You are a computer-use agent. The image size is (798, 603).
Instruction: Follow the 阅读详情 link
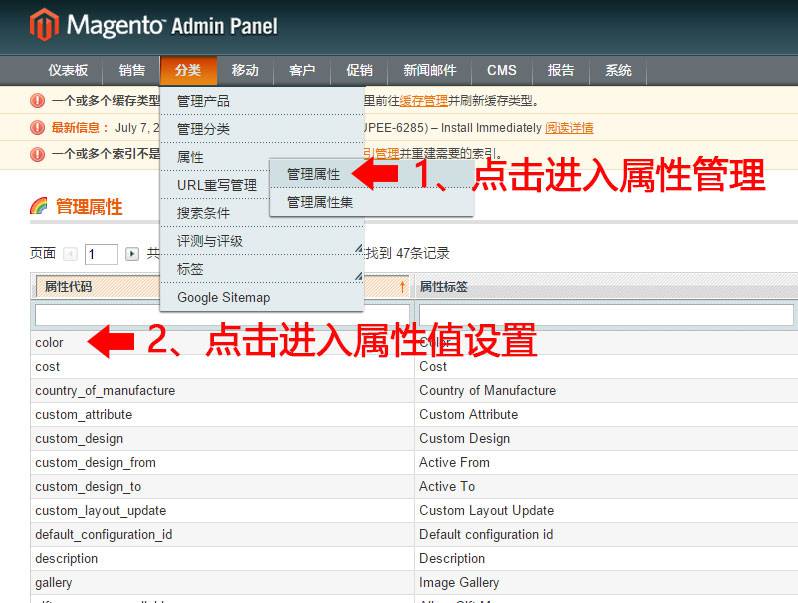pos(569,128)
